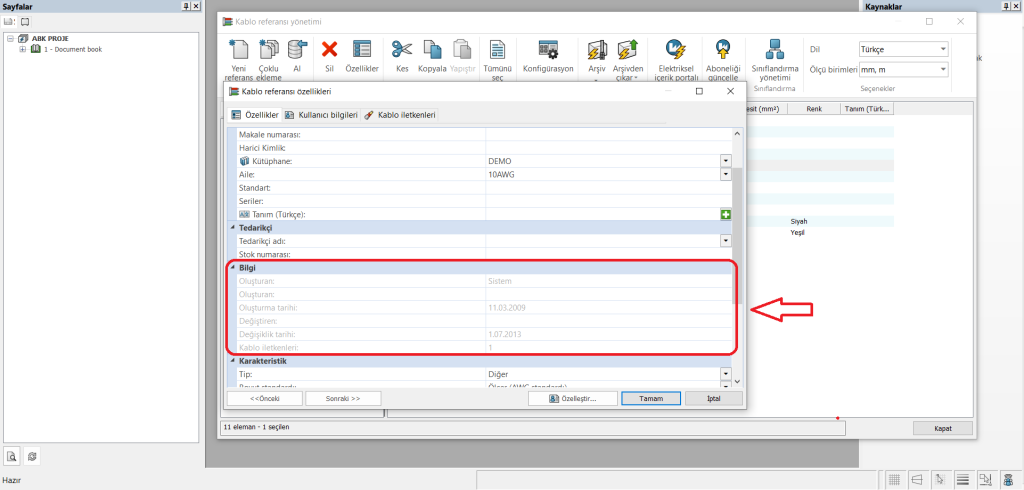This screenshot has height=490, width=1024.
Task: Click the Kopyala copy icon
Action: click(432, 49)
